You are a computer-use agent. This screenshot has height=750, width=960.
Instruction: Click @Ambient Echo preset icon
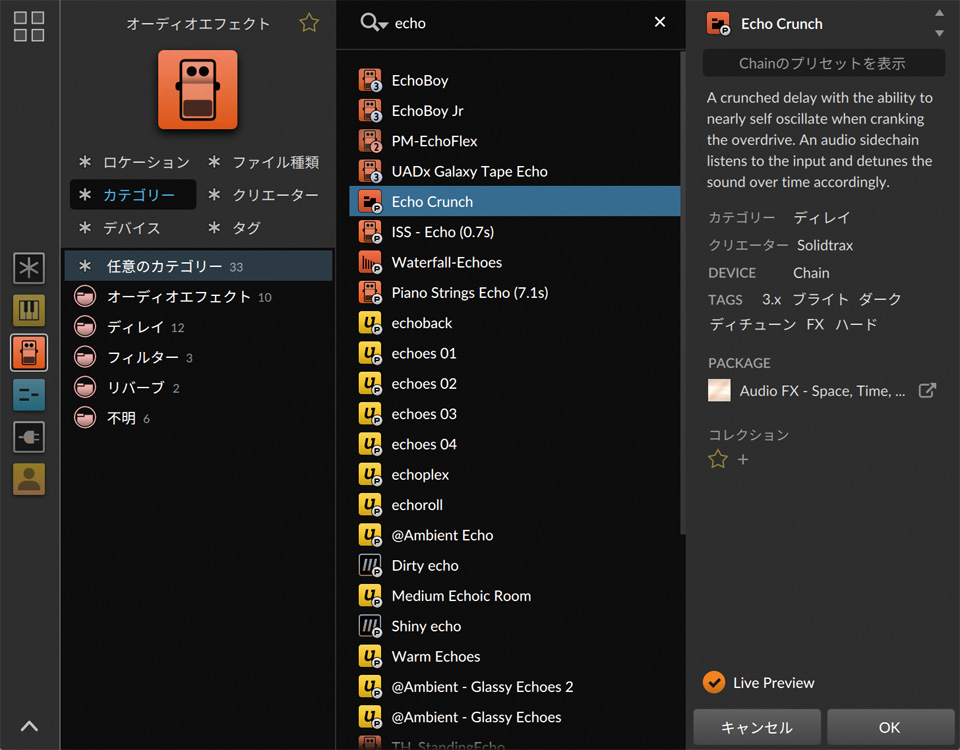tap(370, 535)
